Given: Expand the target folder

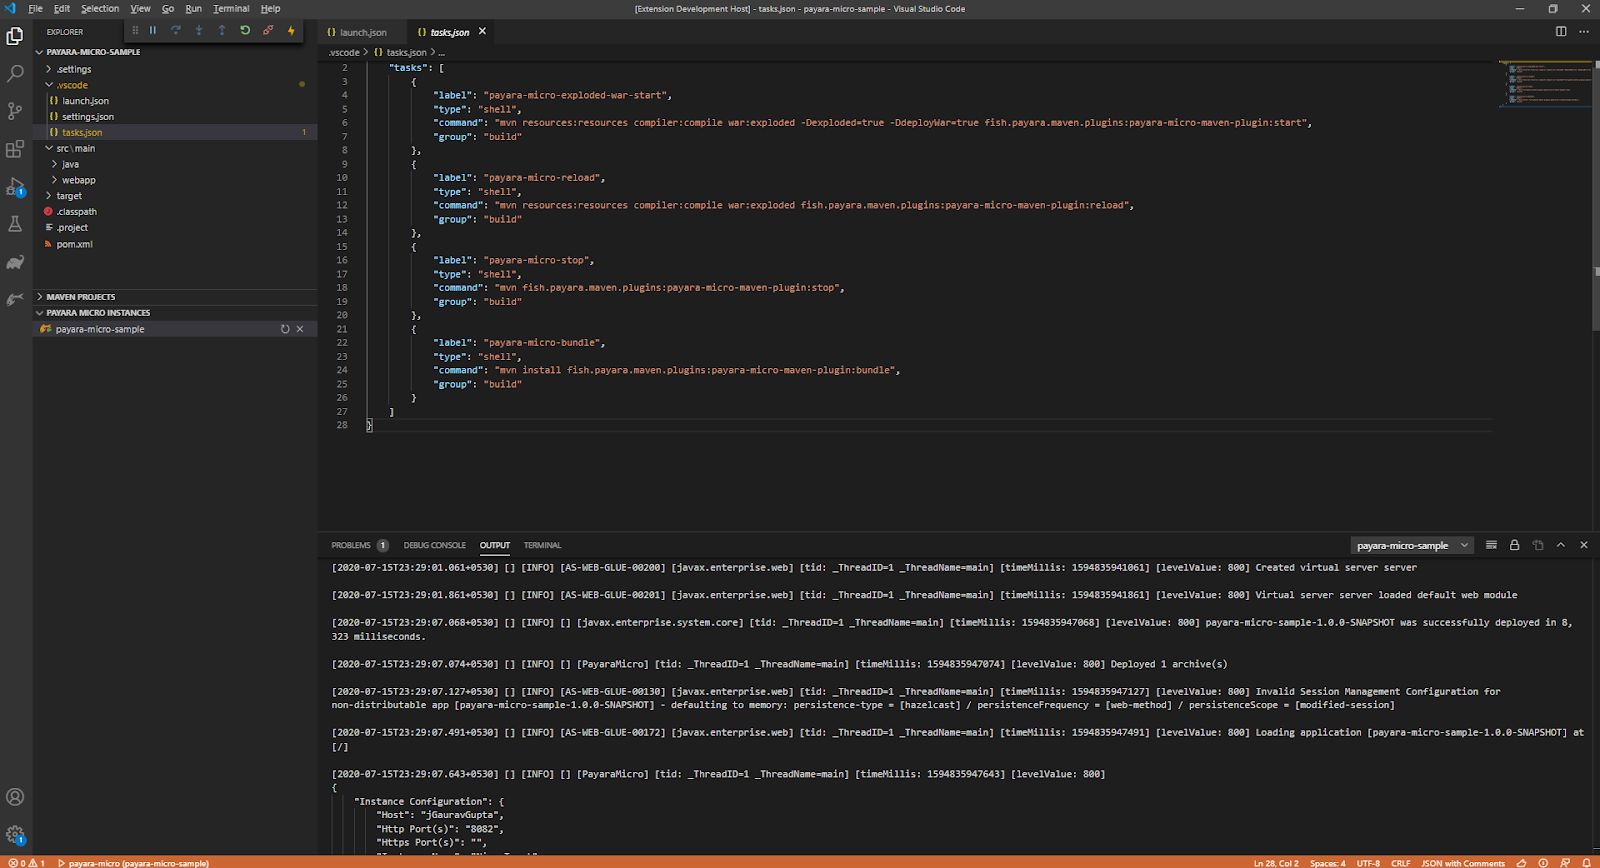Looking at the screenshot, I should (x=69, y=196).
